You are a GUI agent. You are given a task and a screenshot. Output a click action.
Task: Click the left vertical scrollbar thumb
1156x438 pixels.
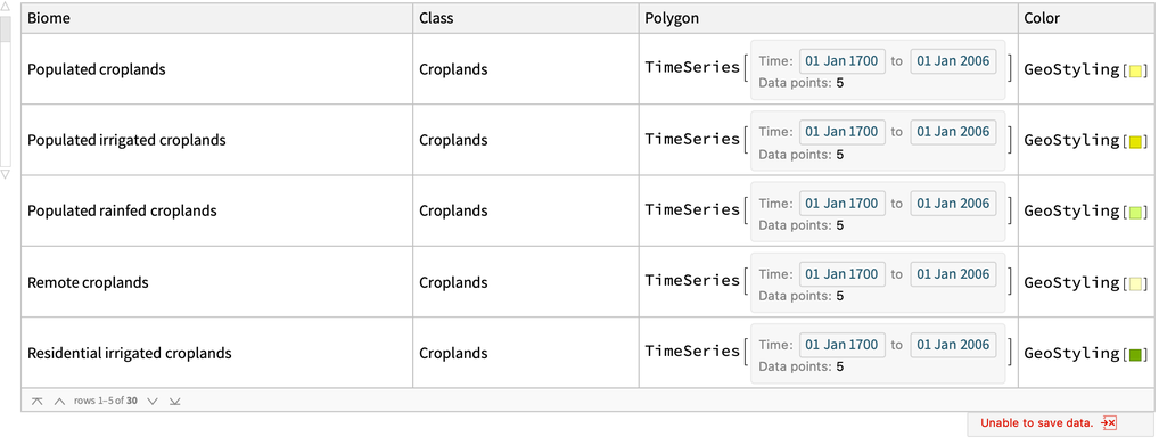[x=4, y=30]
